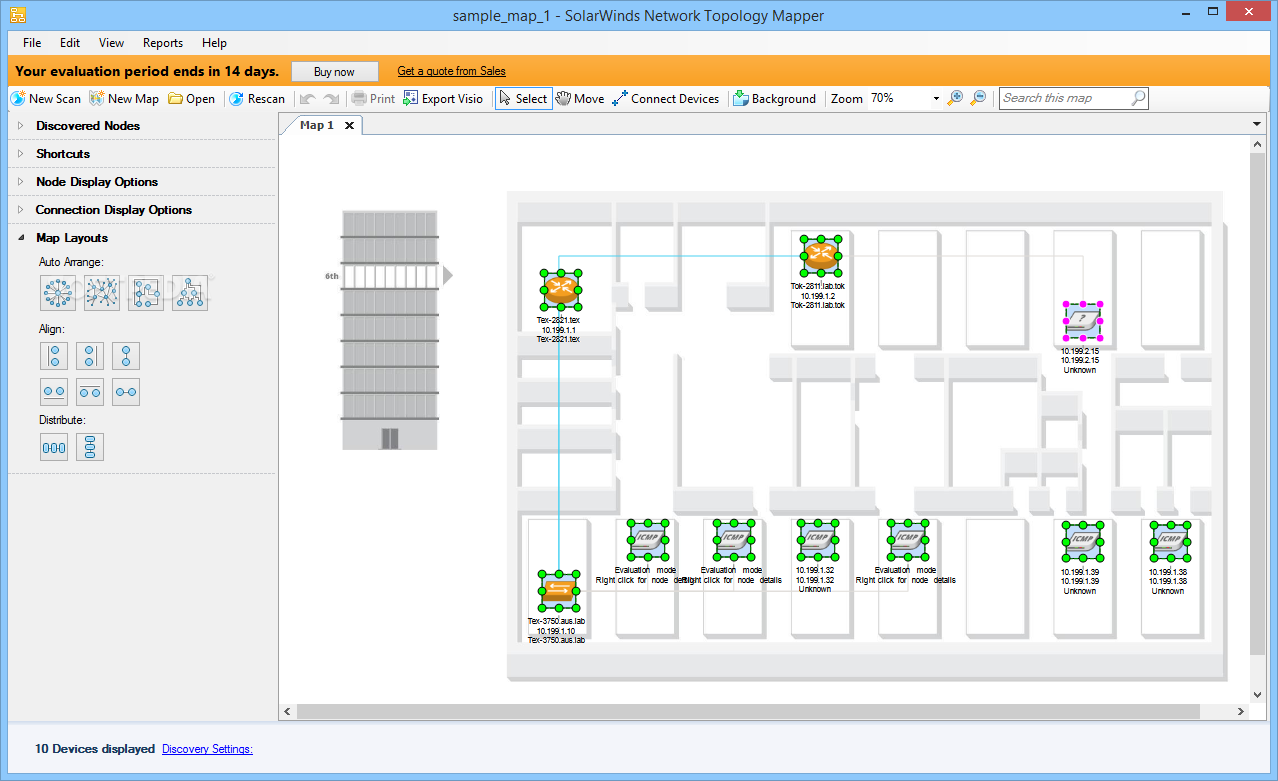Click the 10 Devices displayed status text

(95, 748)
